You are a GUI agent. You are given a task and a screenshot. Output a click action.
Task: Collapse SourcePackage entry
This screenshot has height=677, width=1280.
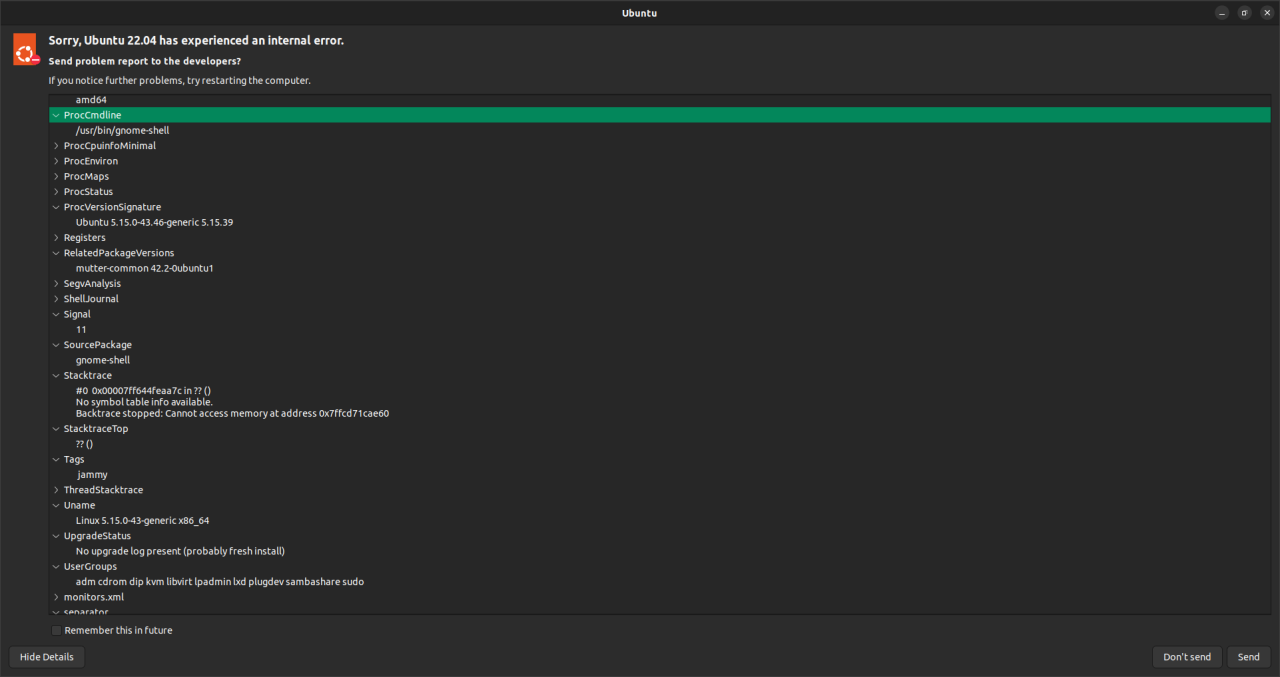coord(56,345)
